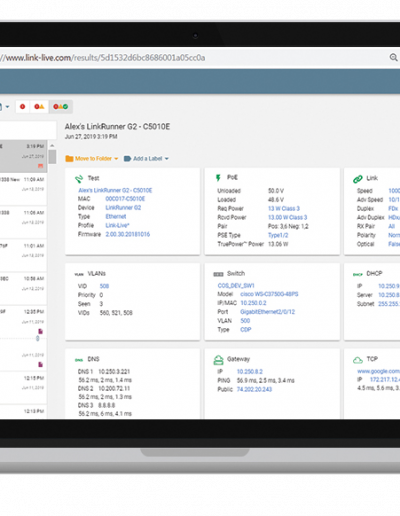400x516 pixels.
Task: Click red flag icon in 3:19 PM entry
Action: (40, 166)
